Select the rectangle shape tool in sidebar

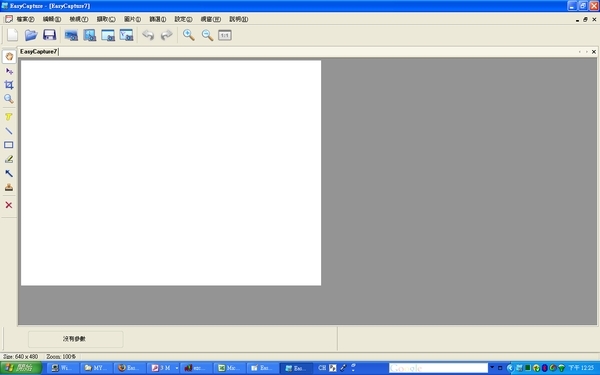(9, 145)
